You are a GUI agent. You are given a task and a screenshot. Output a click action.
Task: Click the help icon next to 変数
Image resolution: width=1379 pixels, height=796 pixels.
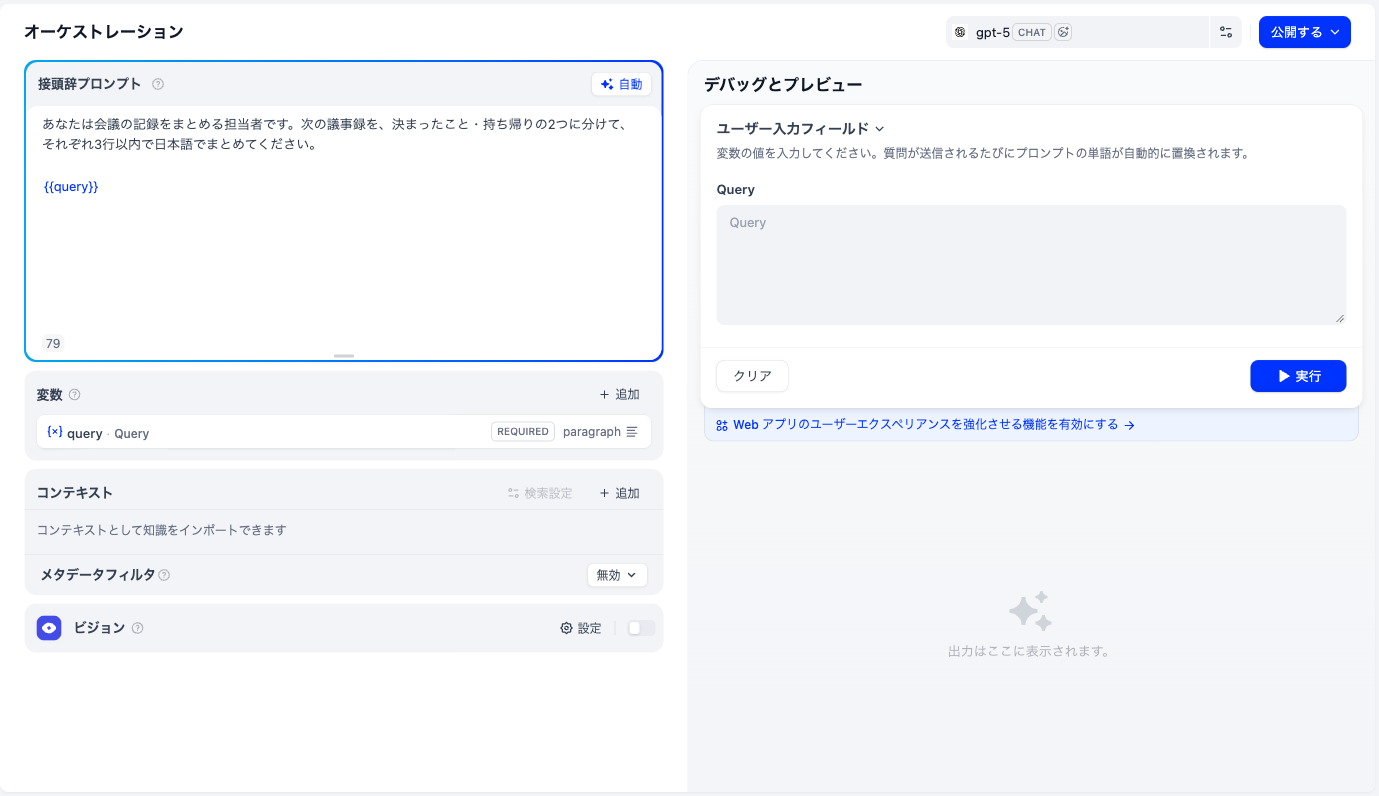click(74, 395)
